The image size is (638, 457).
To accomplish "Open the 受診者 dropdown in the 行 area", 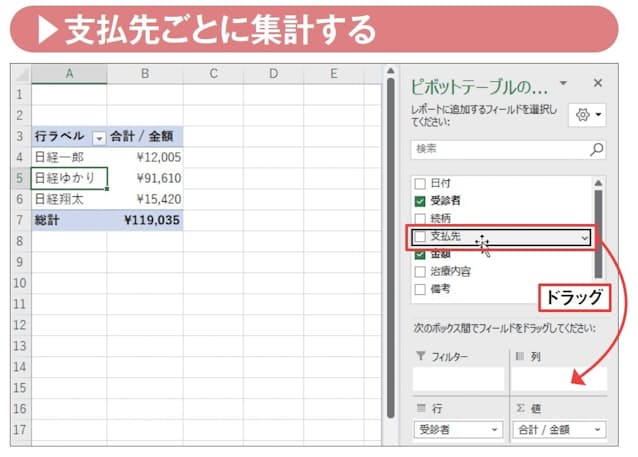I will pos(494,430).
